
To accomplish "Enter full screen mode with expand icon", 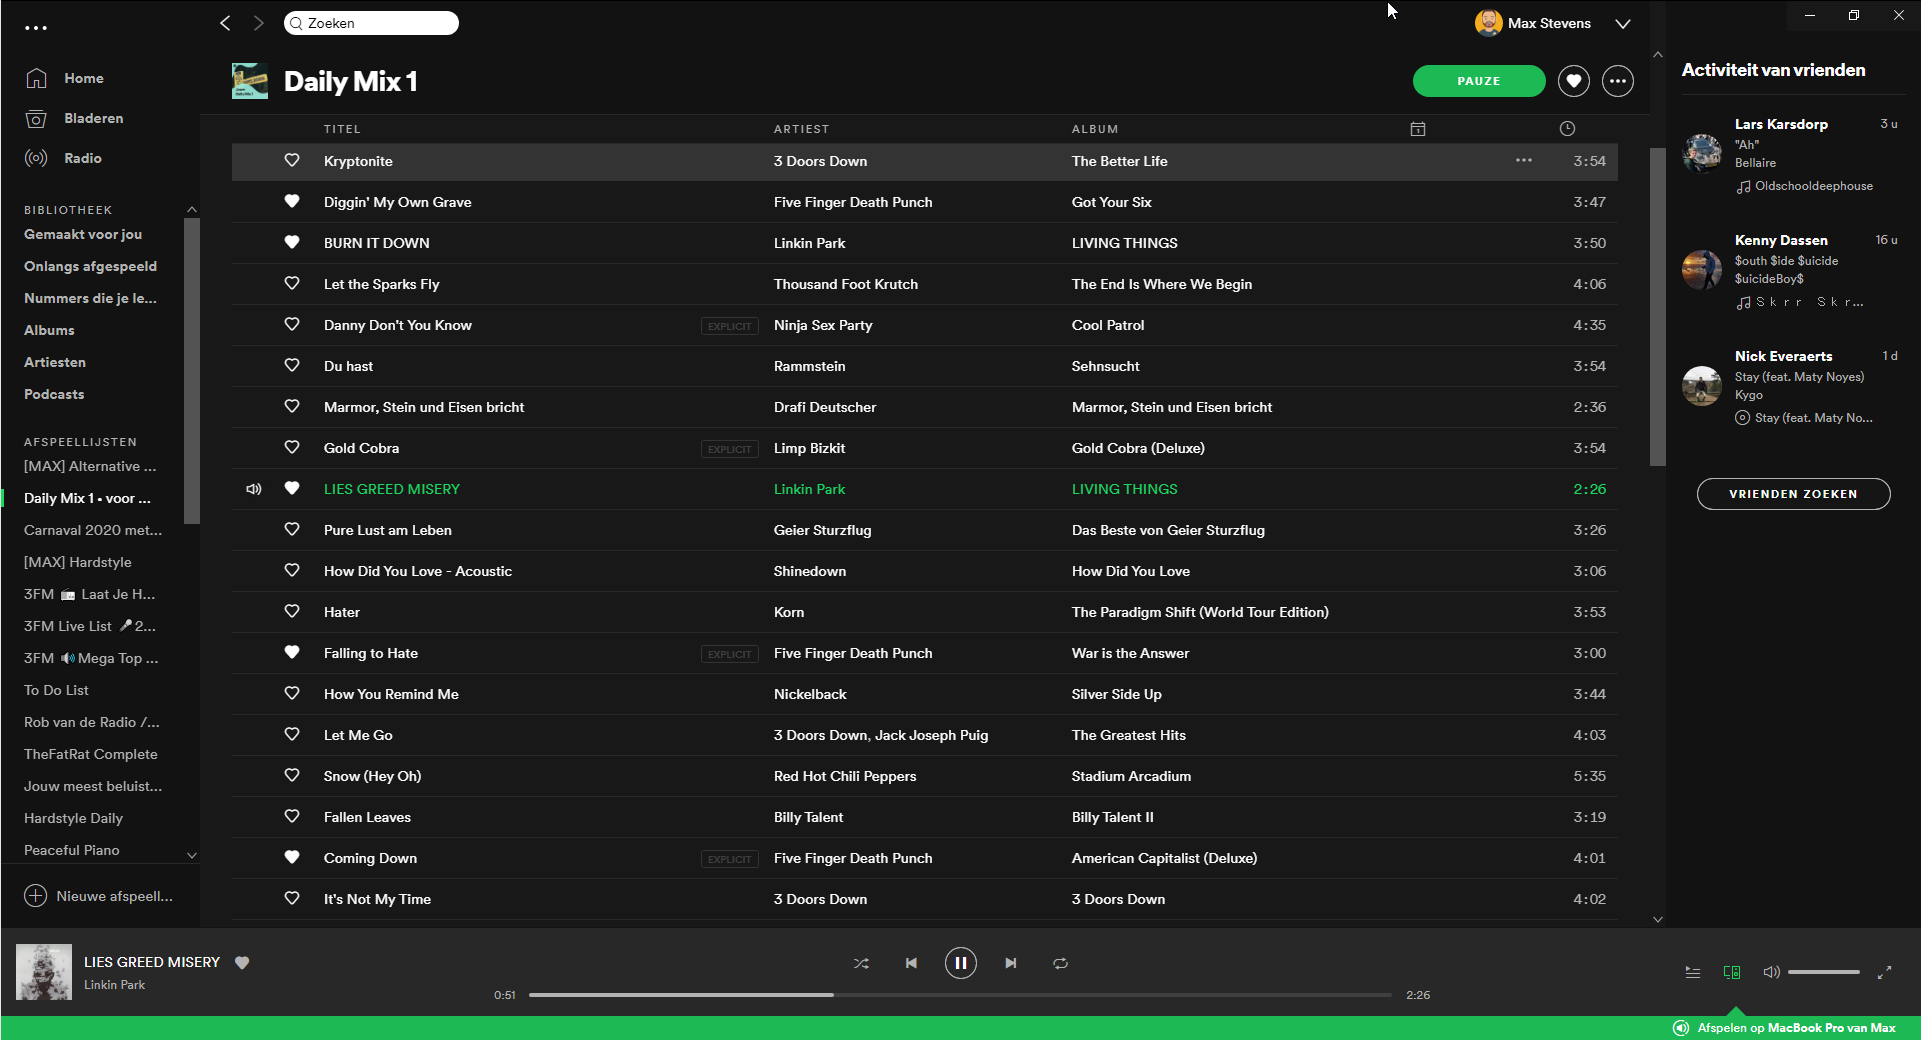I will pos(1884,972).
